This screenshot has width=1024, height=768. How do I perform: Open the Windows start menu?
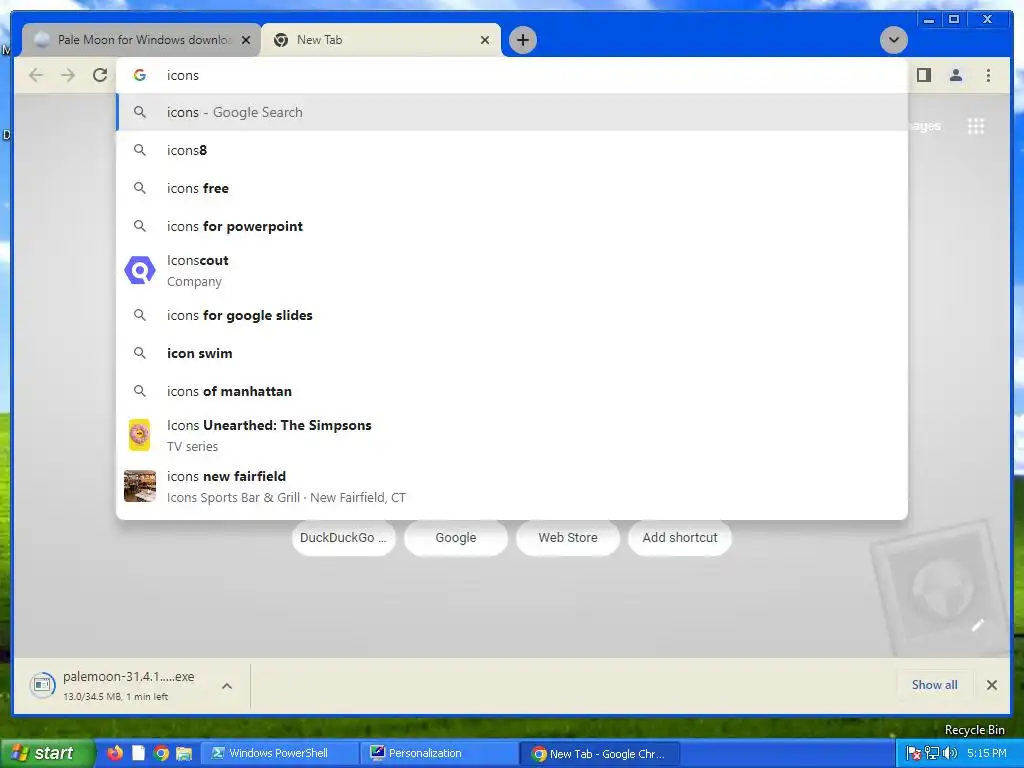(46, 753)
